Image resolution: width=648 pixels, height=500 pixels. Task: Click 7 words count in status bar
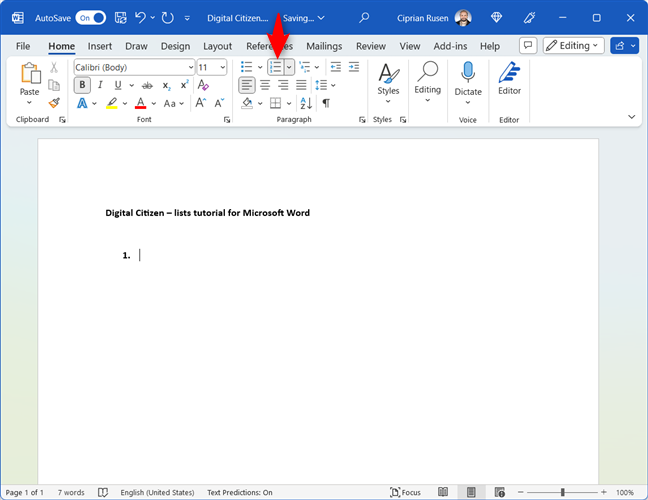click(x=71, y=492)
